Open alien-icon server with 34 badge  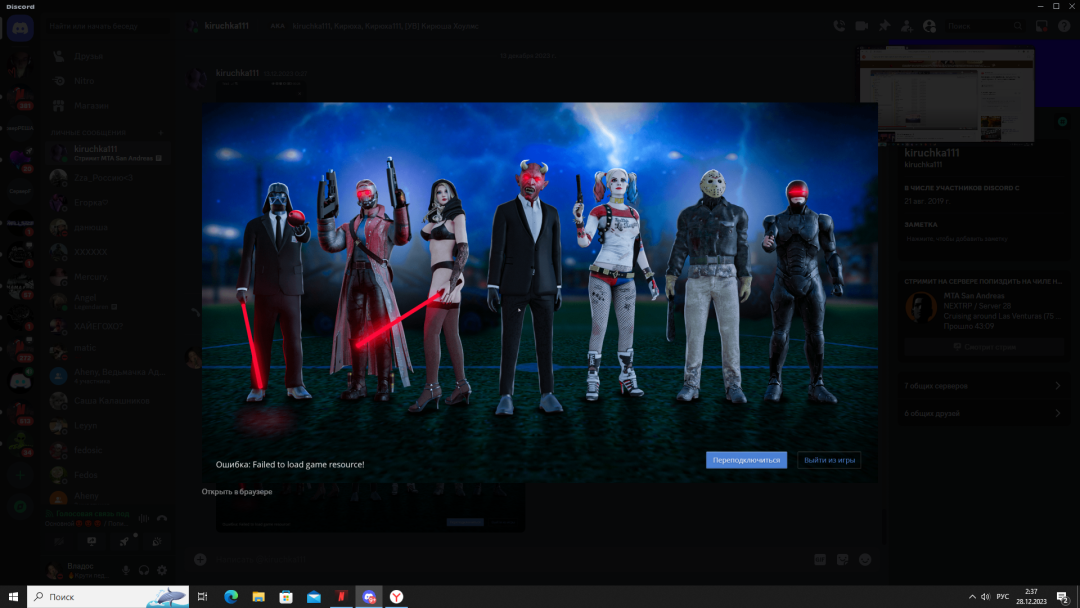[20, 444]
